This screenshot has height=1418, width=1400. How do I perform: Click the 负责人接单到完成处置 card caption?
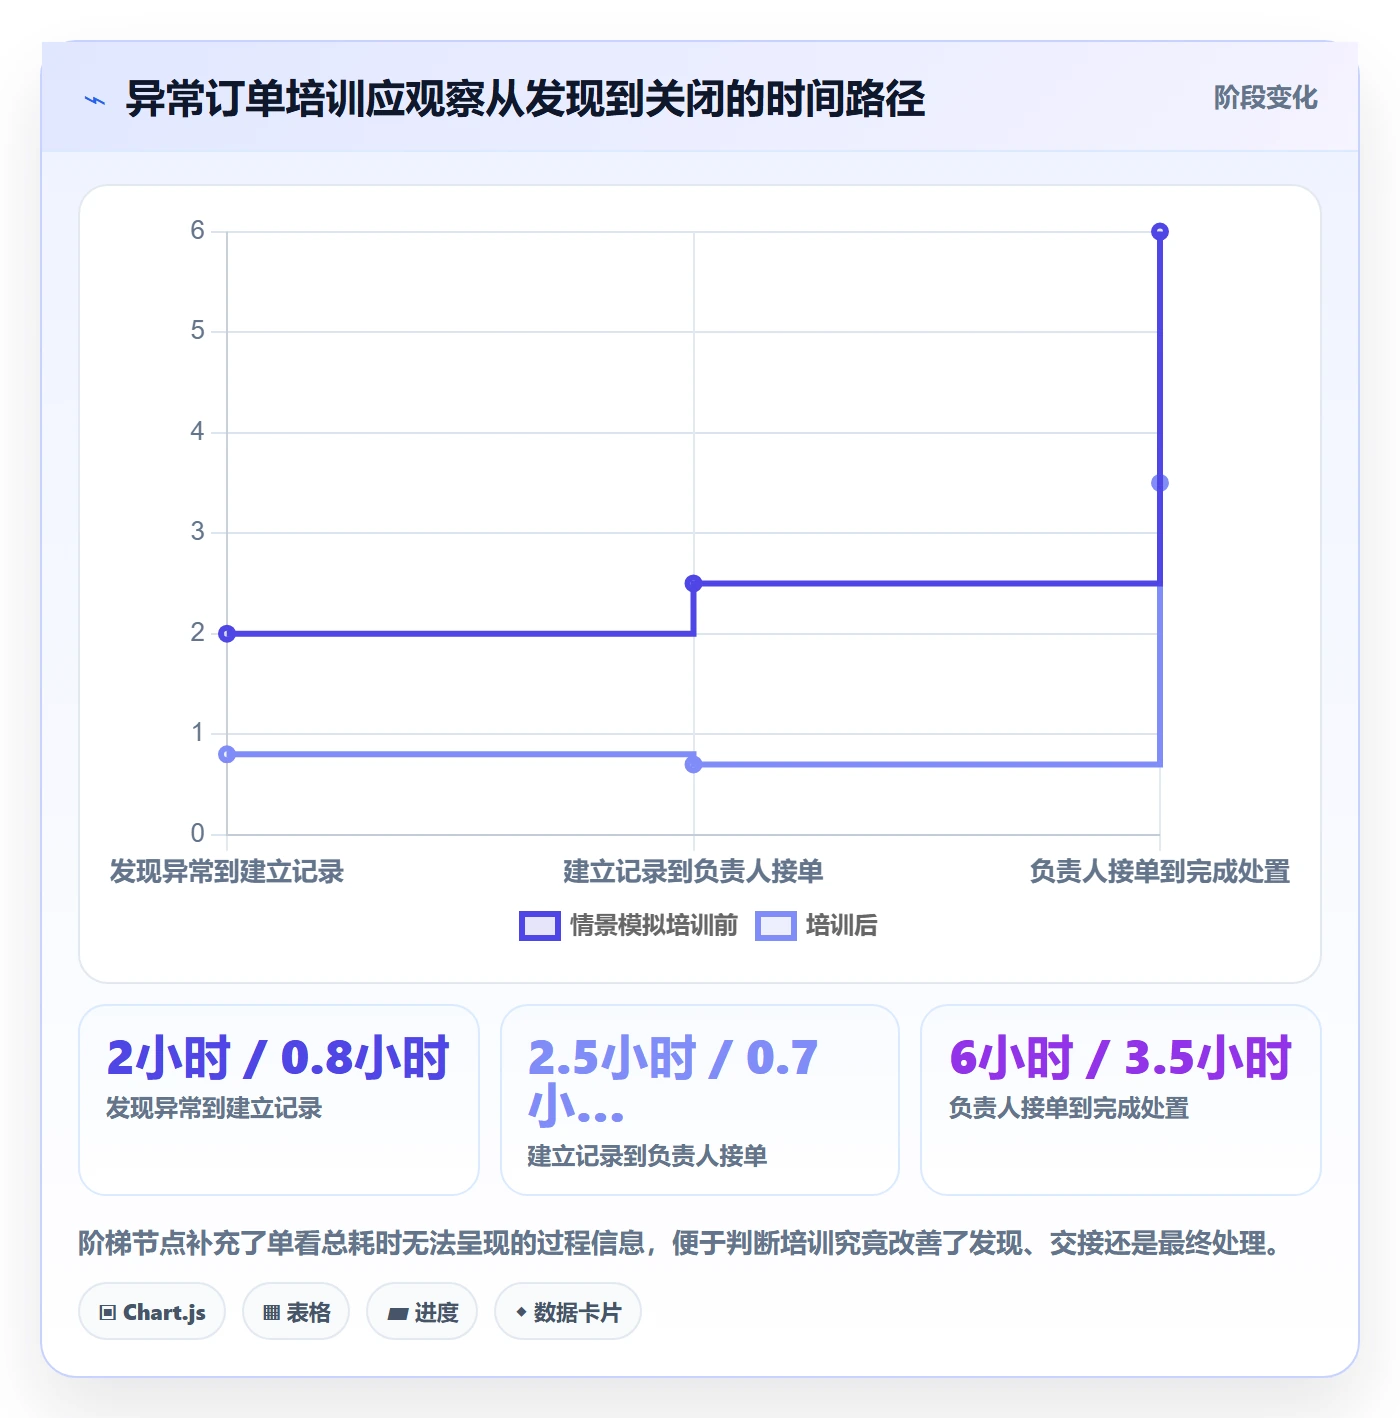[1068, 1108]
